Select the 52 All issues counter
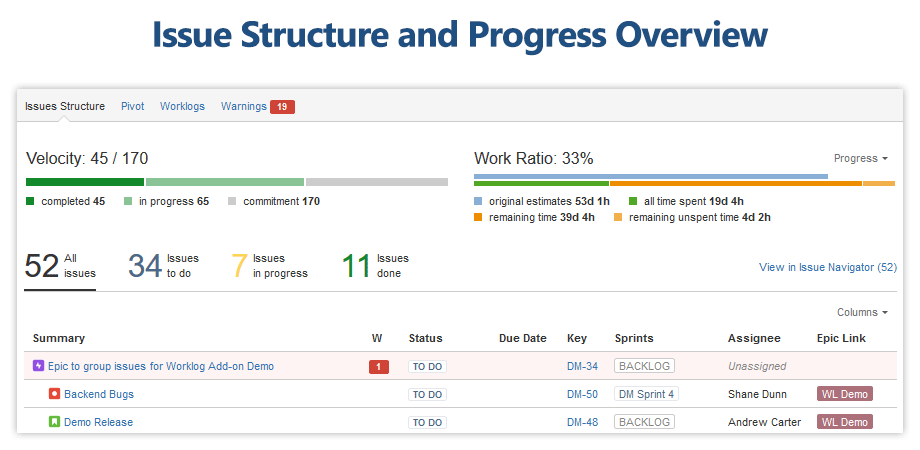Viewport: 920px width, 450px height. click(x=60, y=266)
